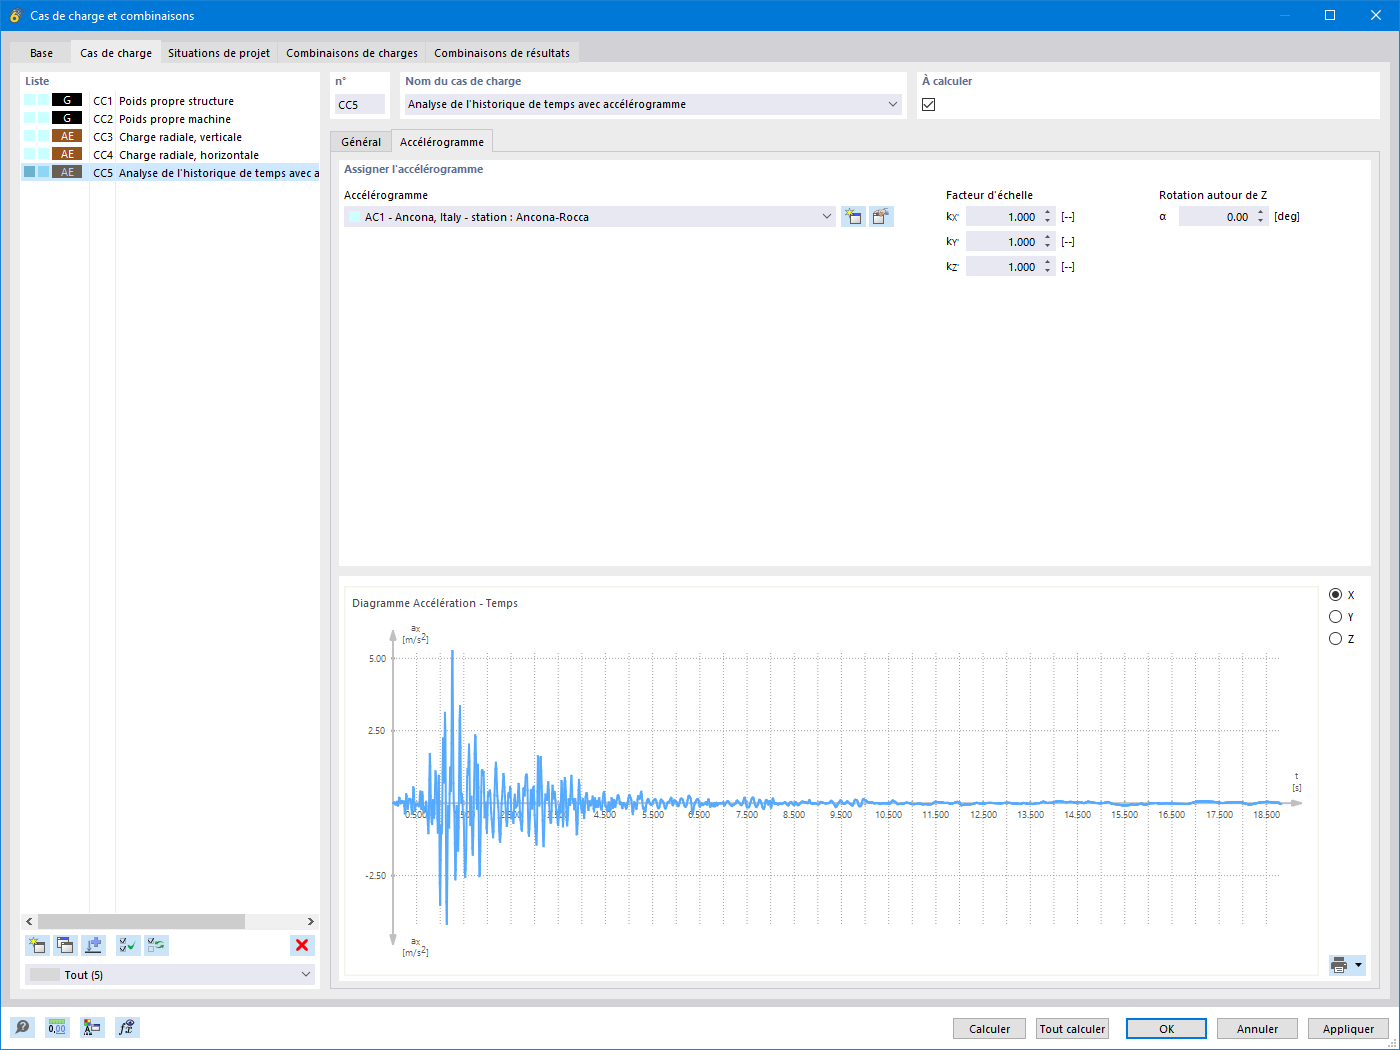The width and height of the screenshot is (1400, 1050).
Task: Click the Tout calculer button
Action: [x=1072, y=1028]
